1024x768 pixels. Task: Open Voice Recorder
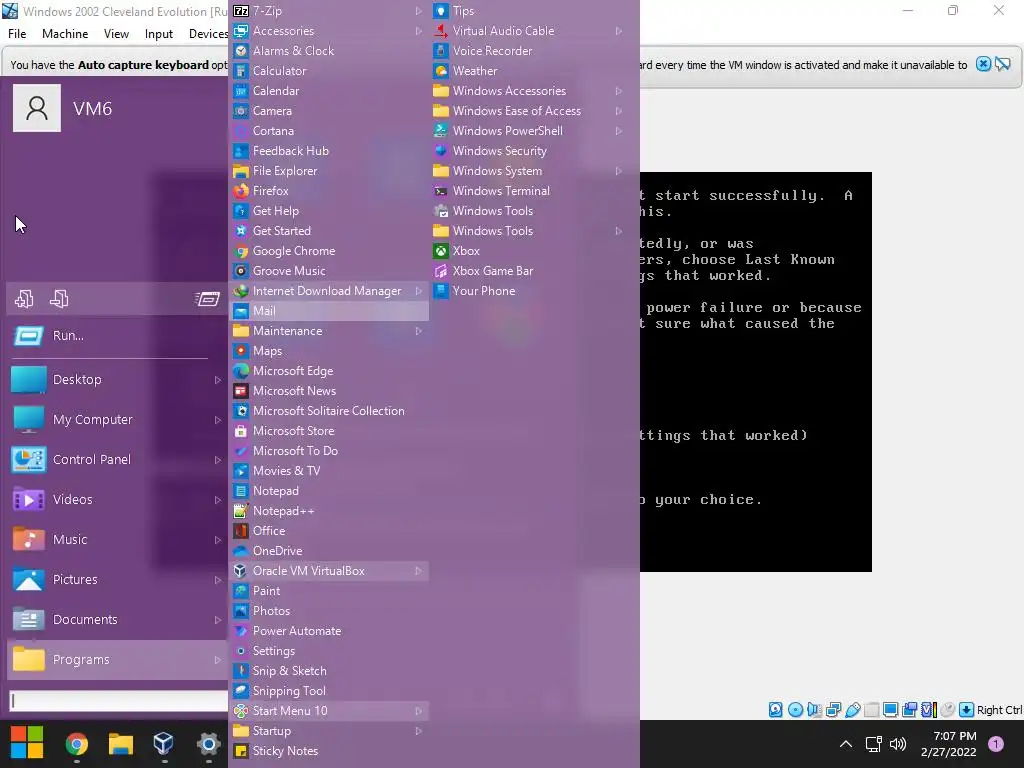[x=529, y=50]
